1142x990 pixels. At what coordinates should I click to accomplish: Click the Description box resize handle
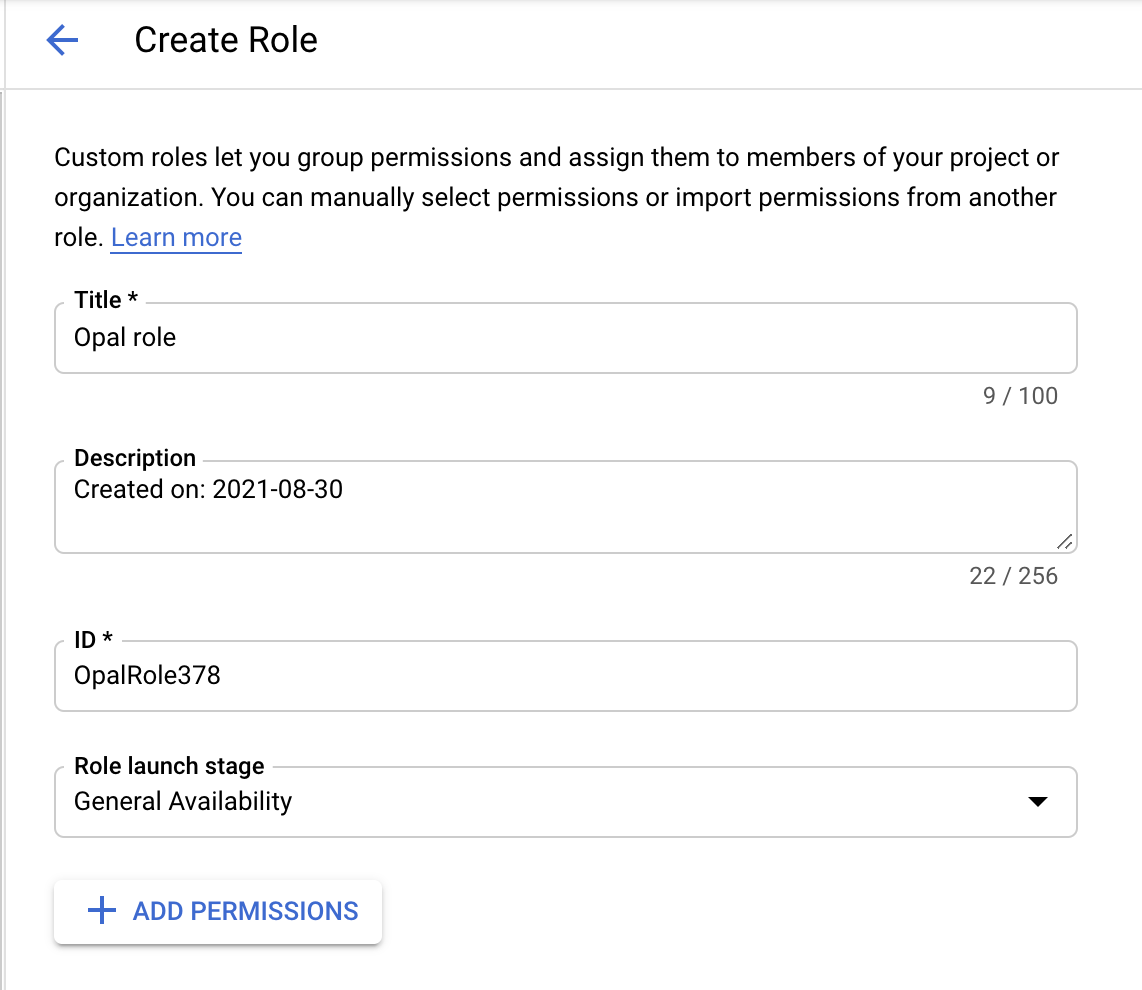pyautogui.click(x=1064, y=541)
